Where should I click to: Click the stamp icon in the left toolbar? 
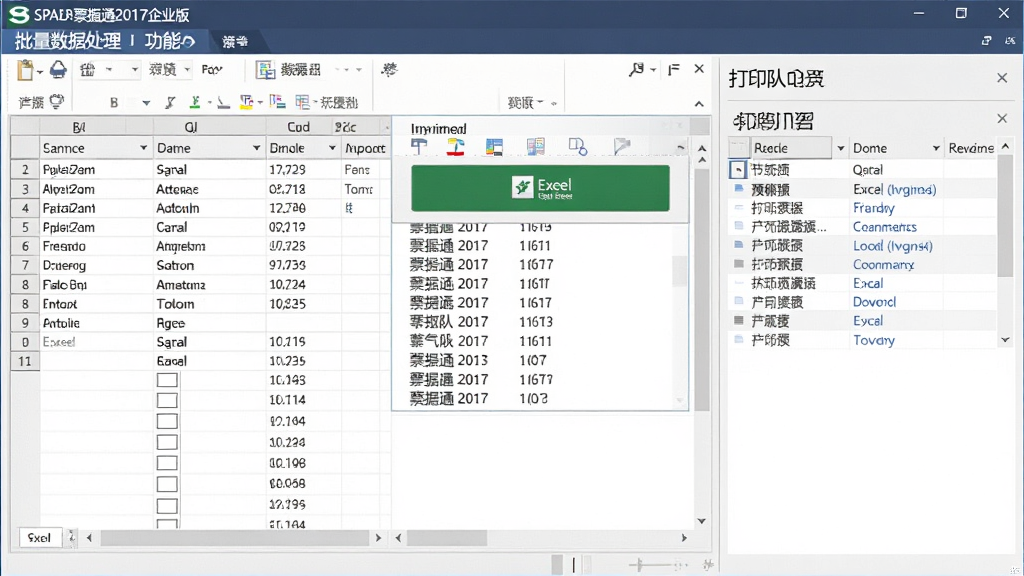tap(57, 101)
